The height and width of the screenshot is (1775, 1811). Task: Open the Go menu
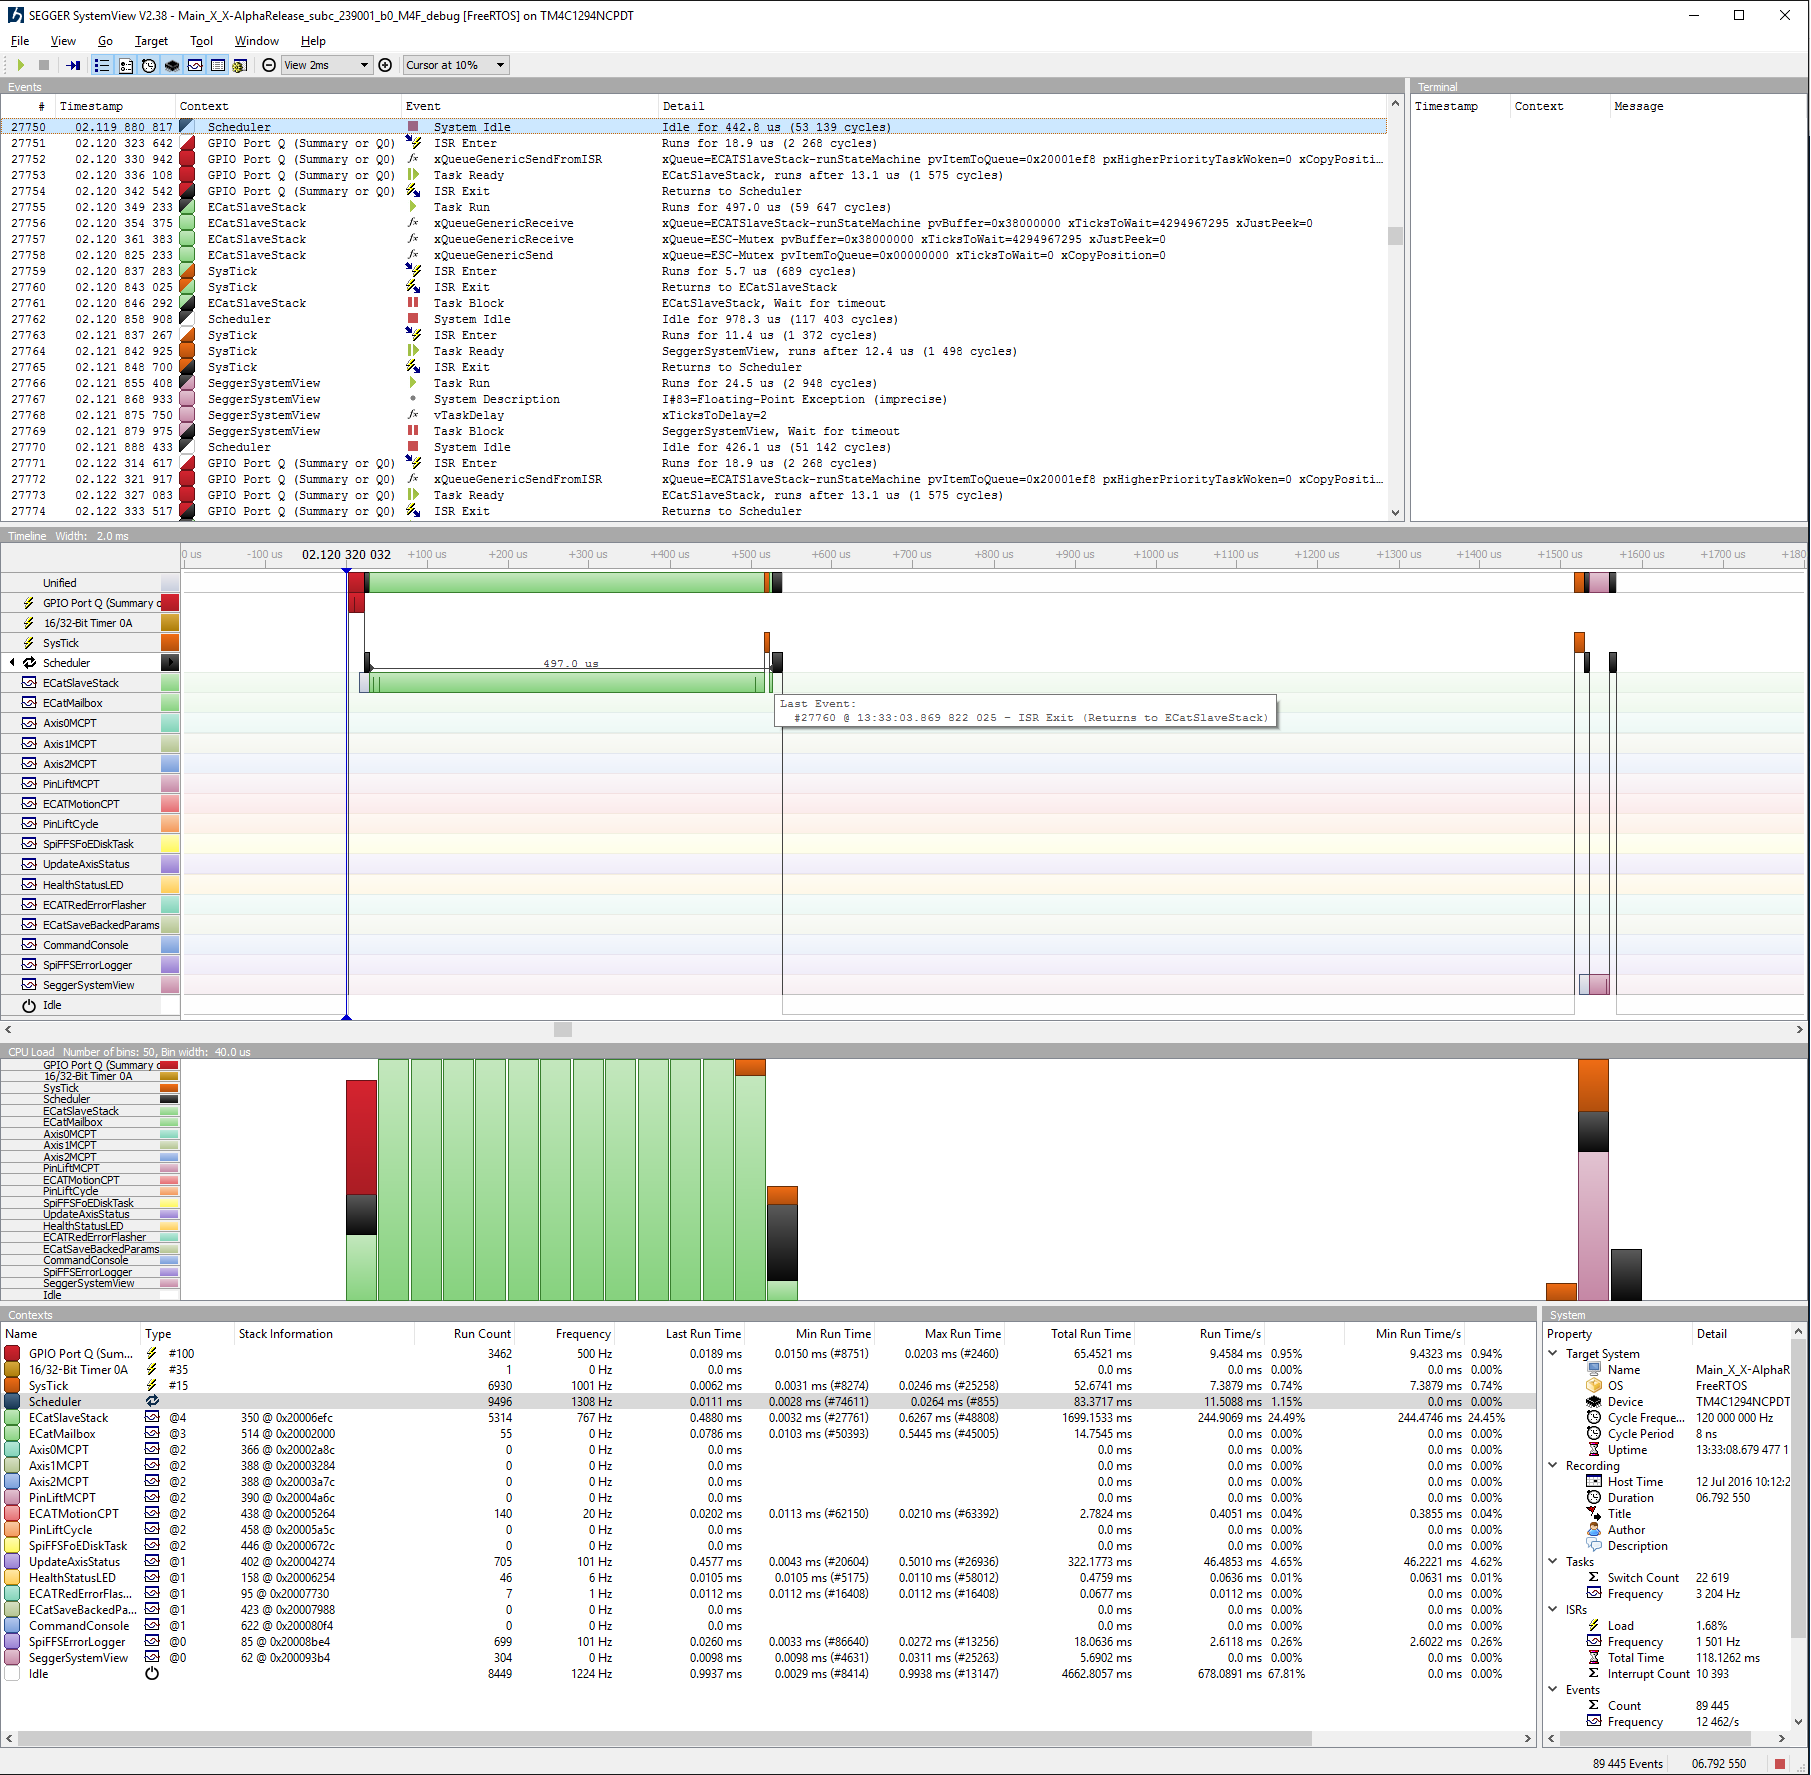click(x=105, y=41)
